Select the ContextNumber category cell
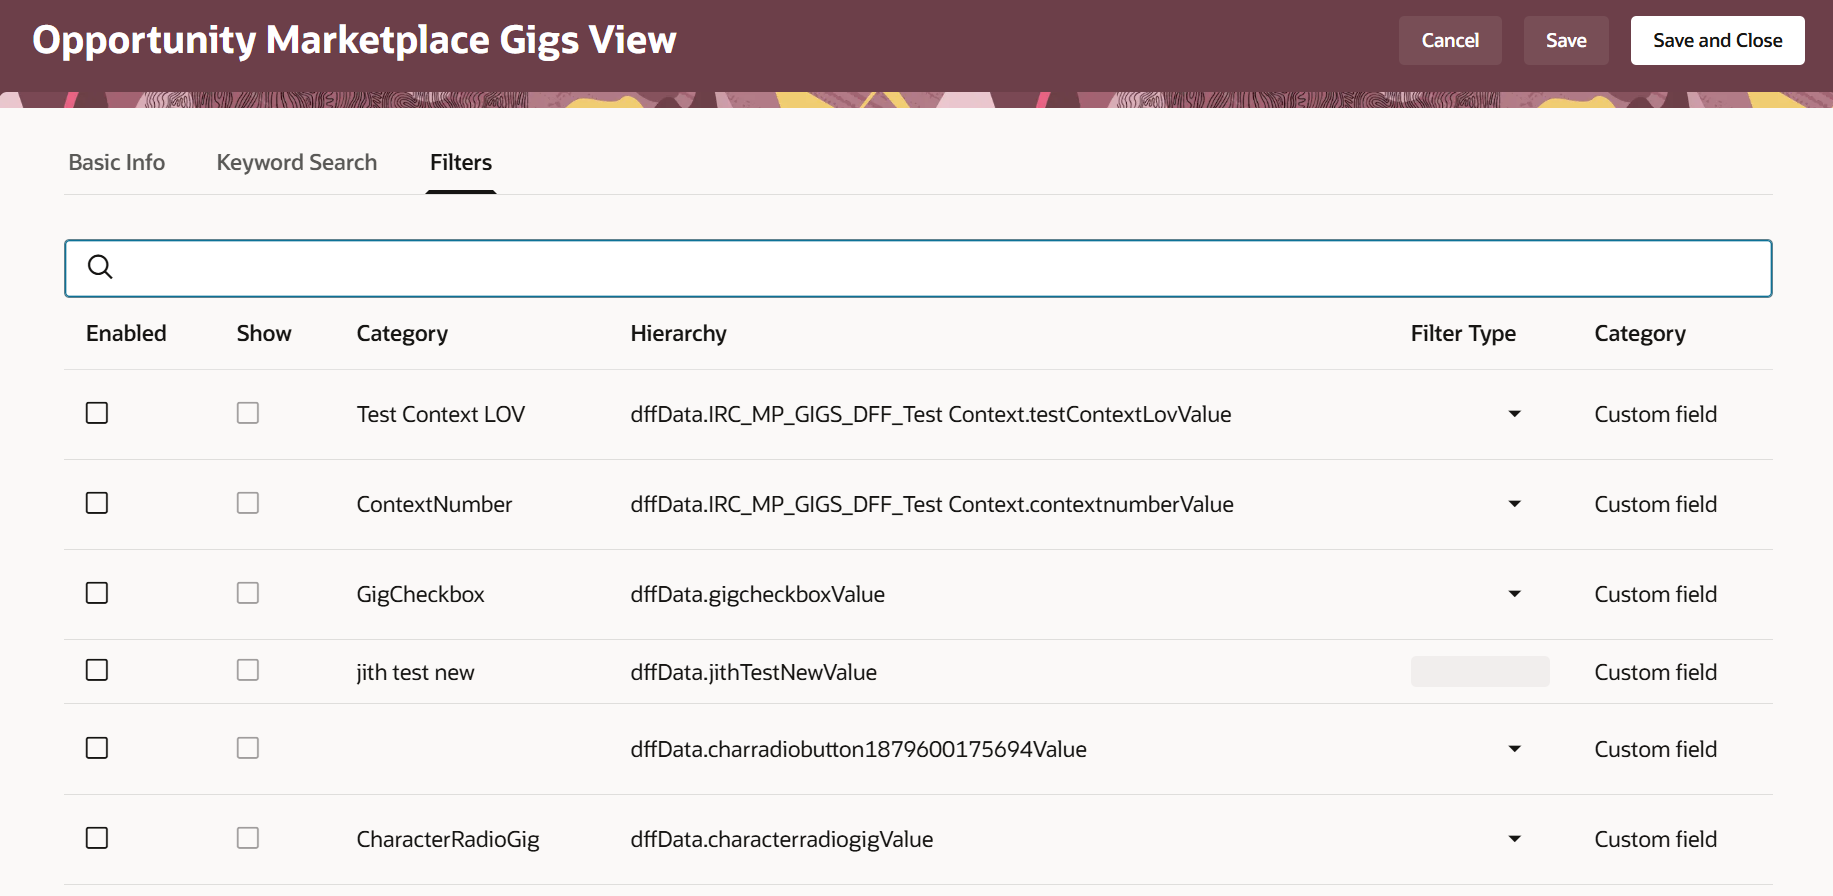Screen dimensions: 1833x896 tap(434, 504)
